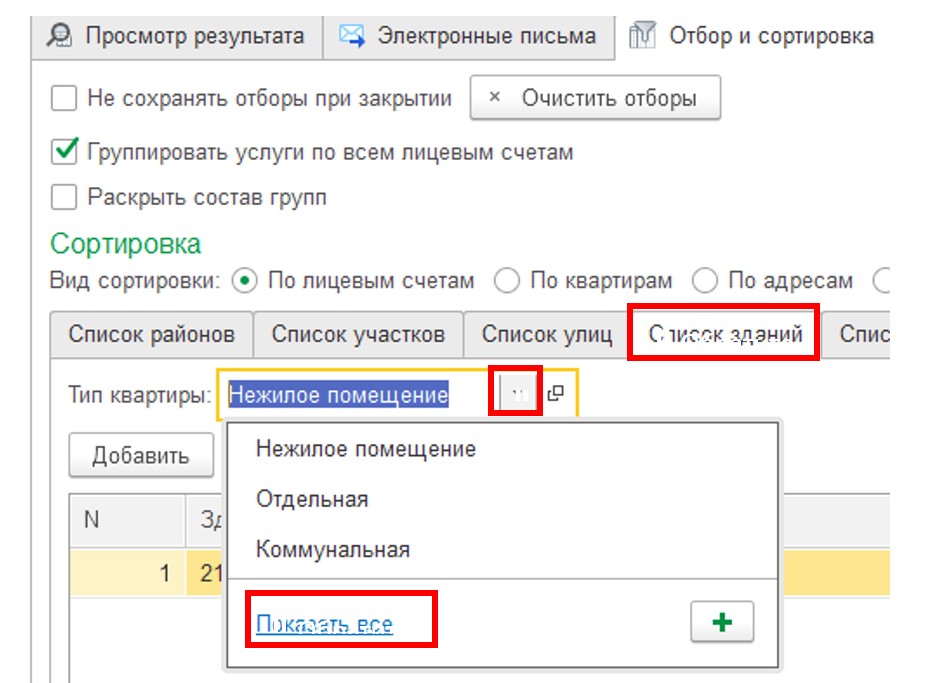
Task: Choose Коммунальная from the dropdown list
Action: (332, 550)
